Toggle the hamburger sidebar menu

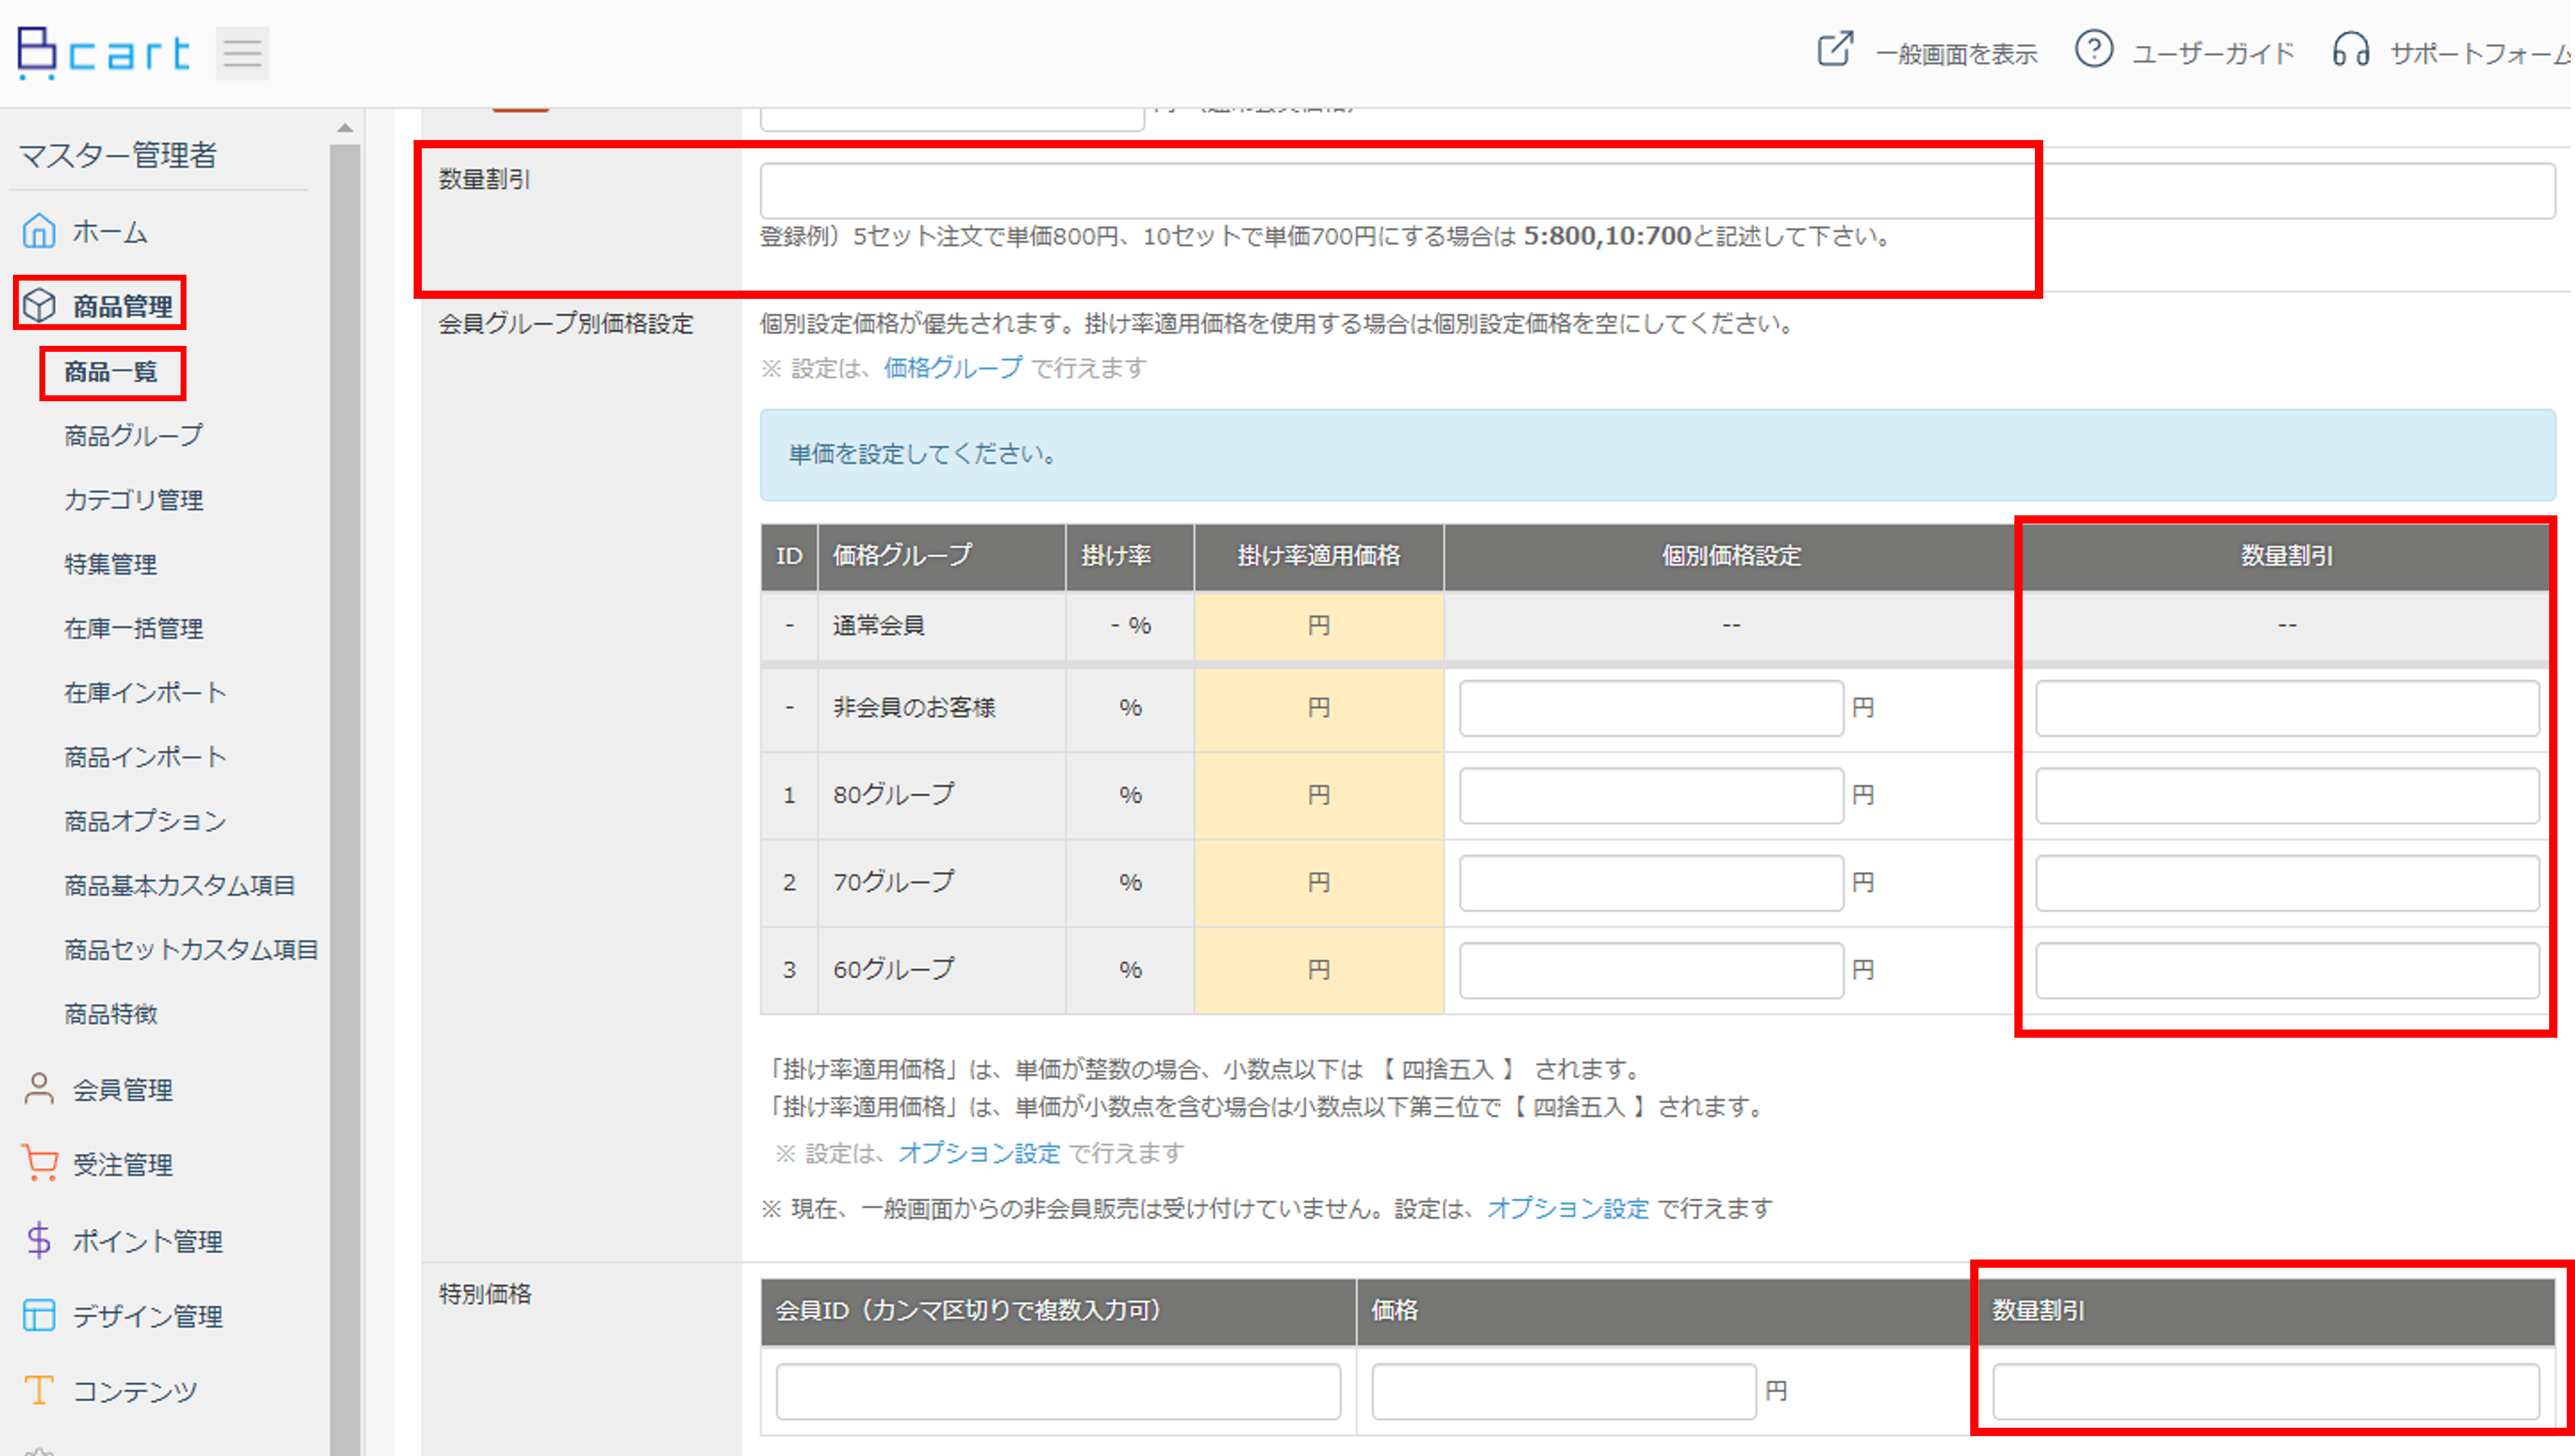[242, 53]
